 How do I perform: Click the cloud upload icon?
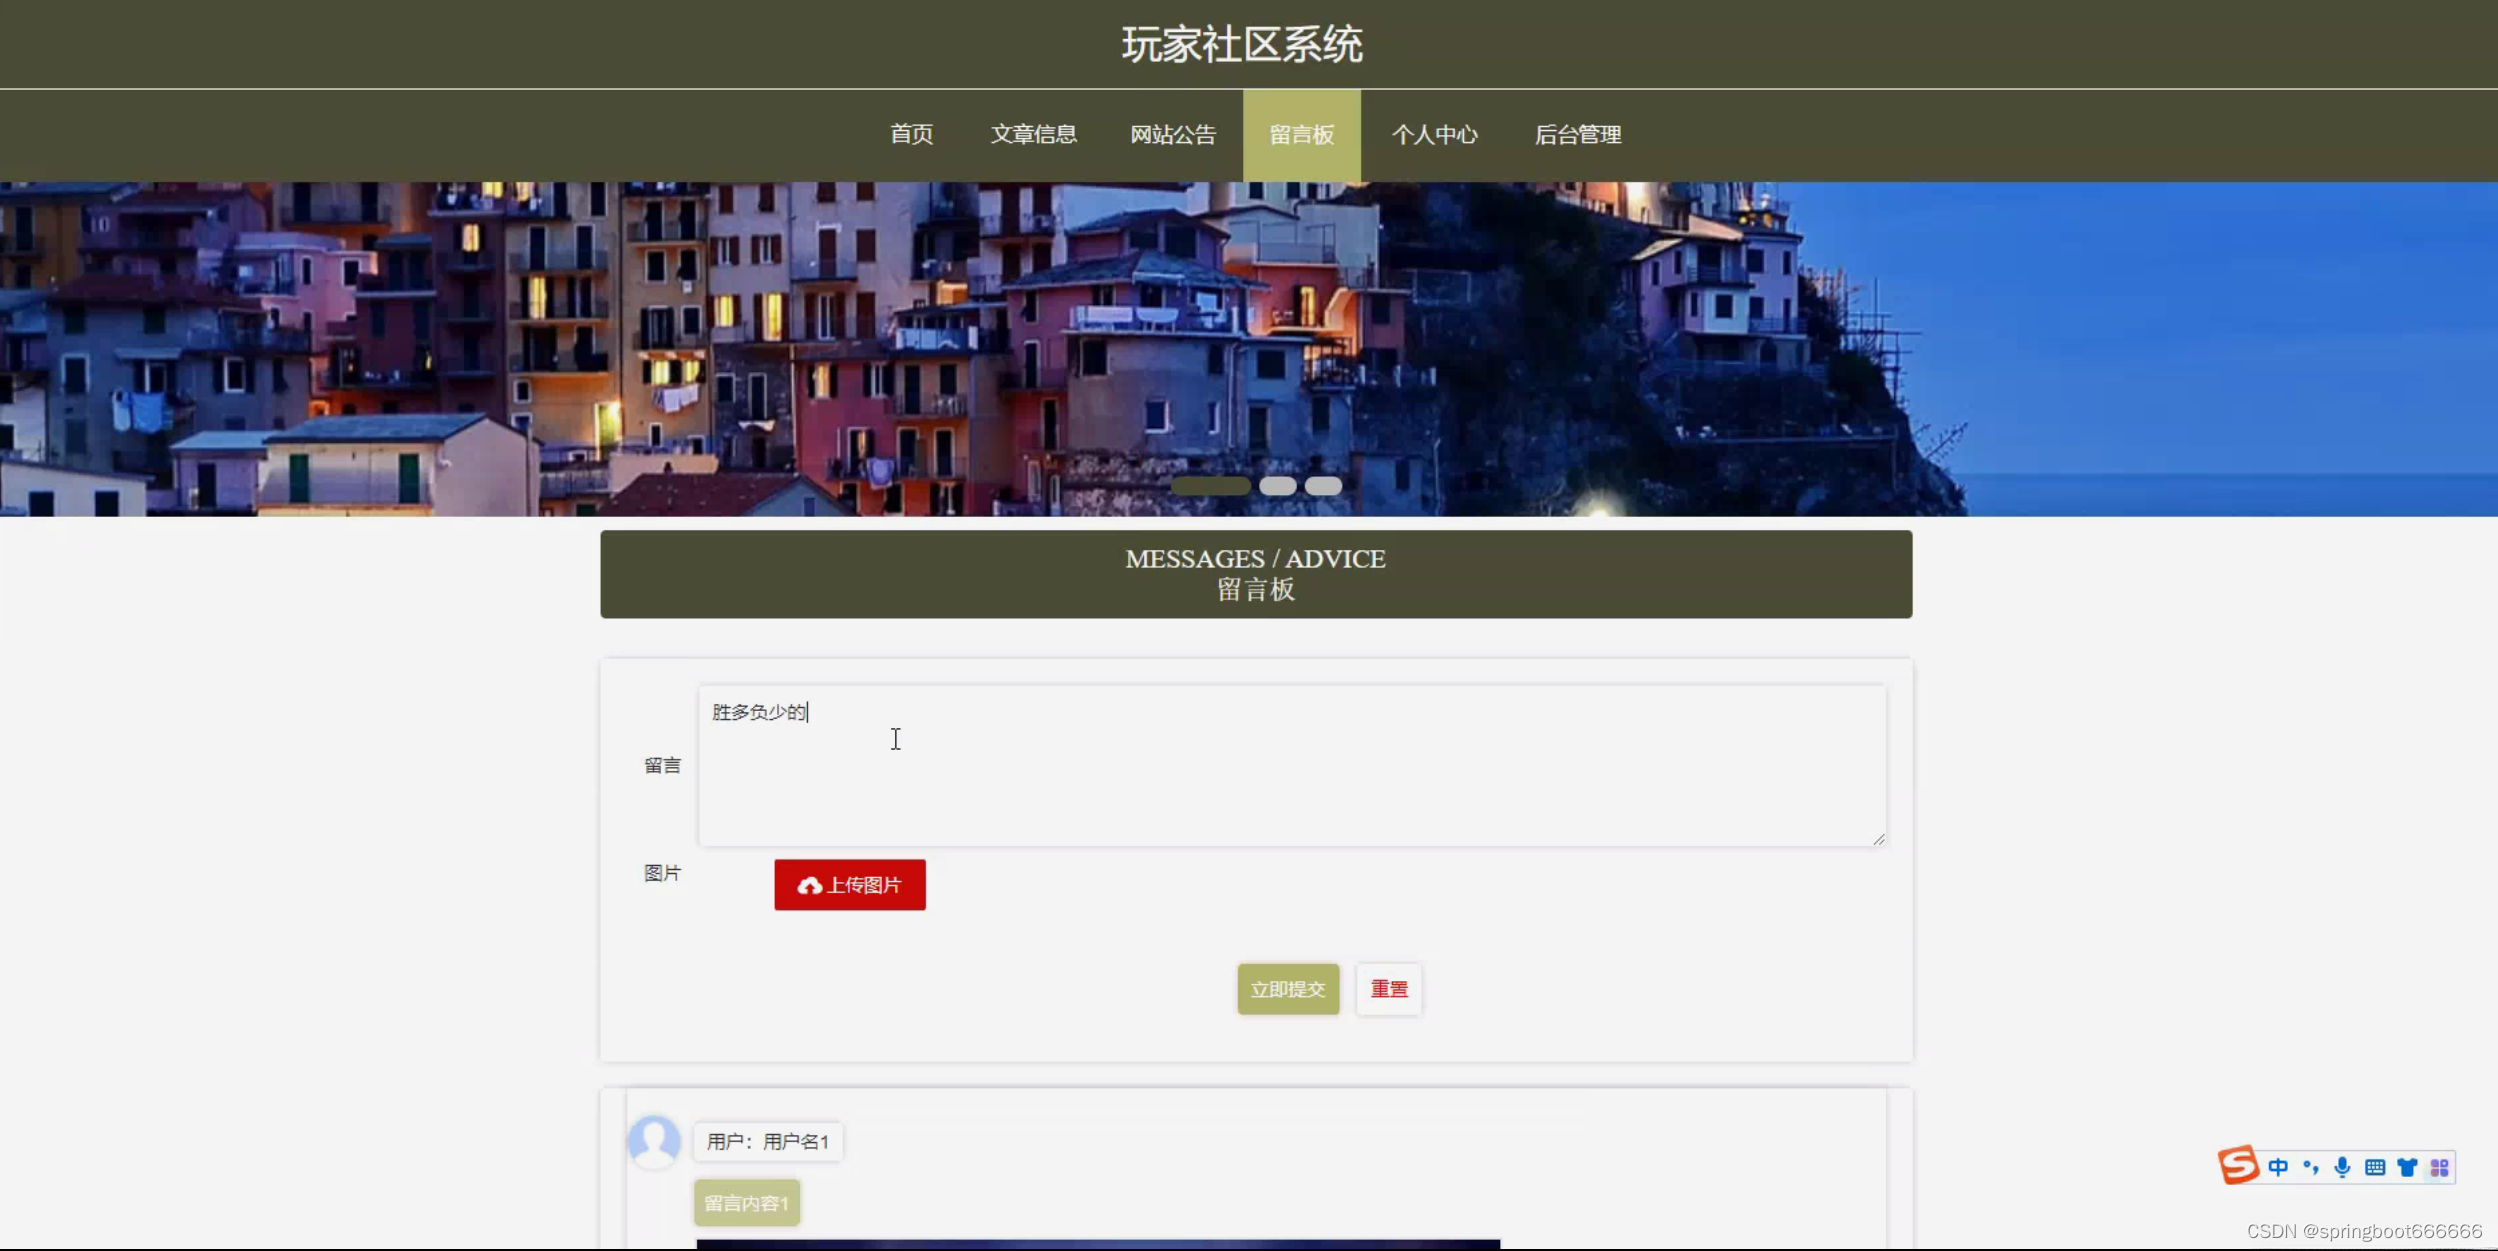coord(809,886)
